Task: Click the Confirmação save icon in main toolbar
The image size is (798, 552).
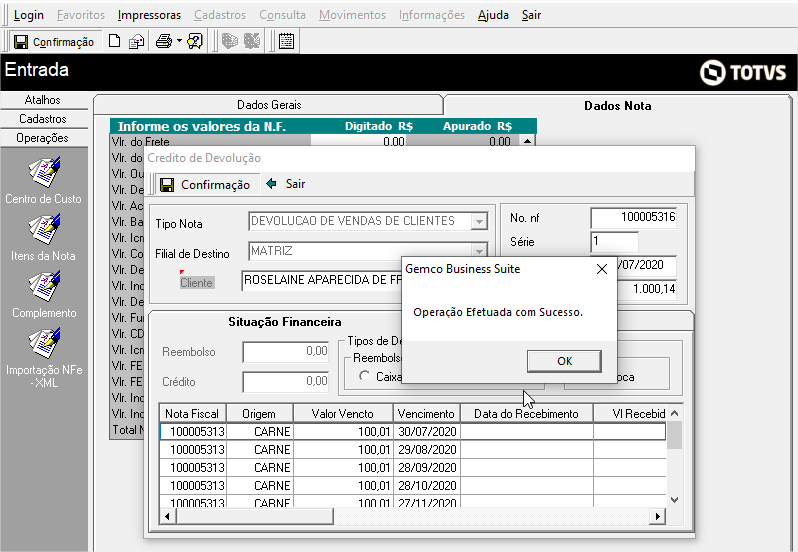Action: (21, 42)
